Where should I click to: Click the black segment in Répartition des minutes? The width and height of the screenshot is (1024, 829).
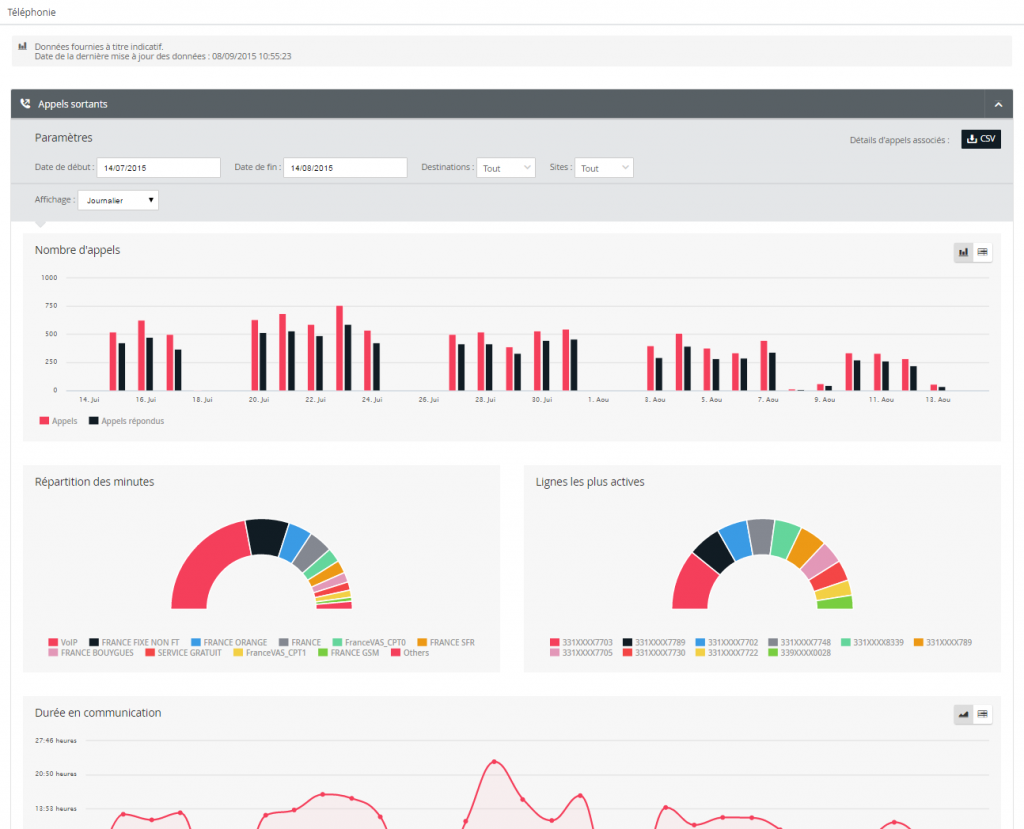click(x=266, y=537)
